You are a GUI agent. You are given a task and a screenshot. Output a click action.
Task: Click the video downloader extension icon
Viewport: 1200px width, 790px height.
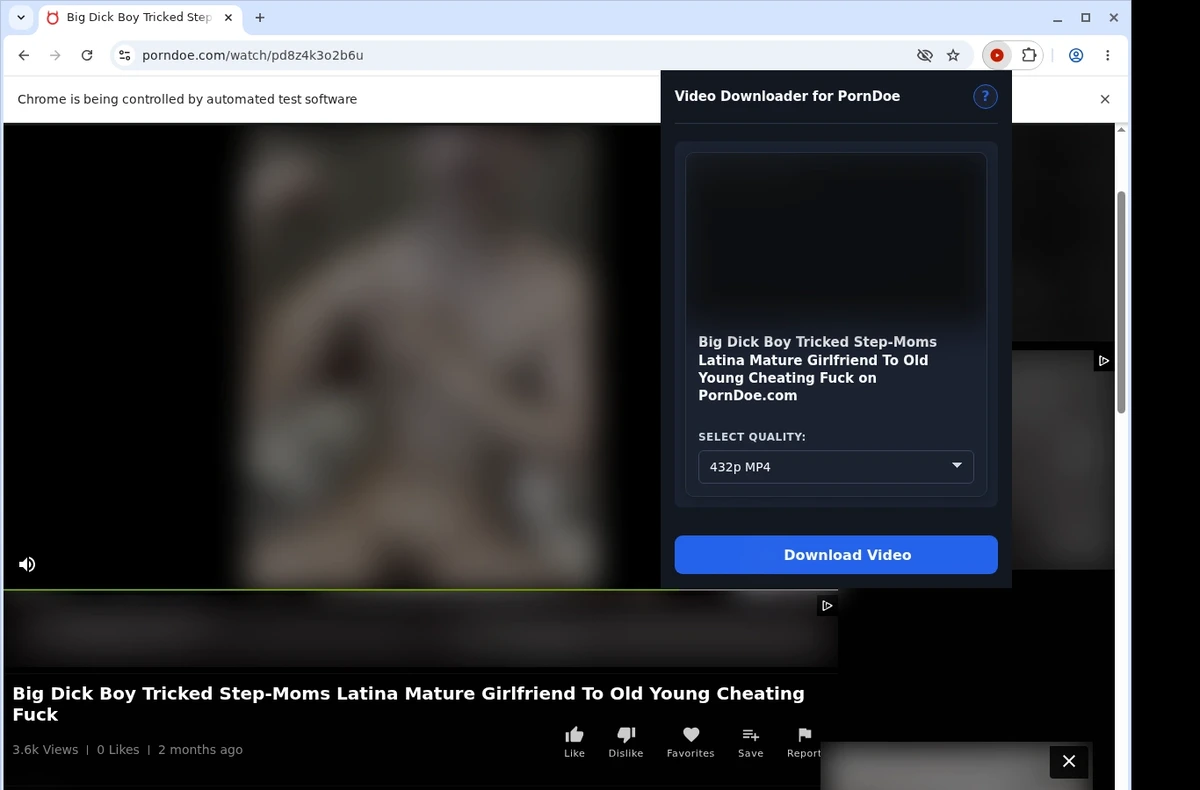tap(996, 56)
